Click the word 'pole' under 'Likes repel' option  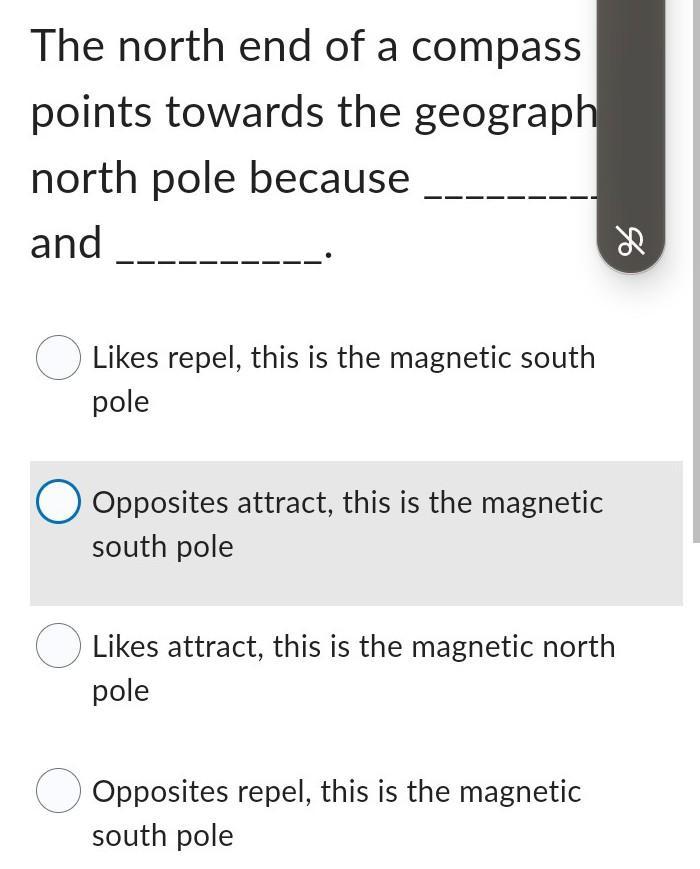click(x=120, y=402)
